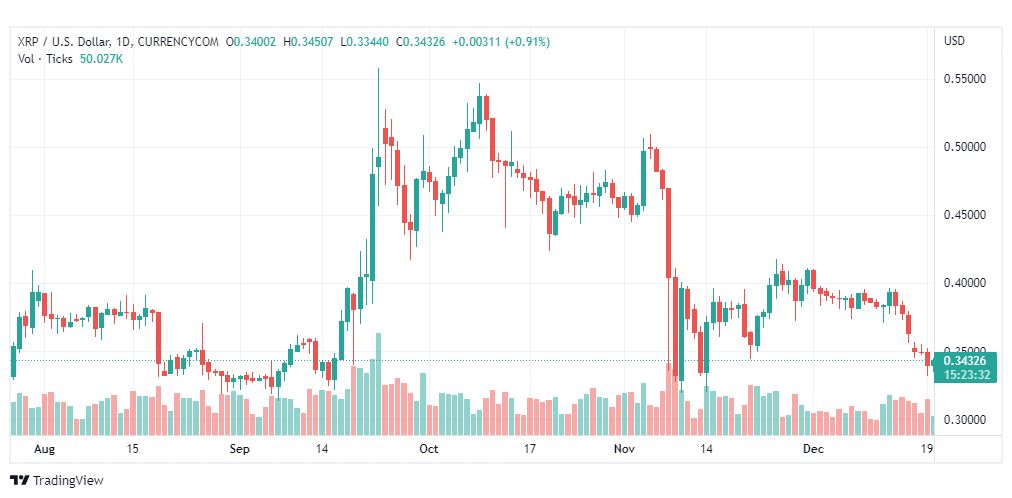
Task: Click the 0.50000 price axis label
Action: point(965,147)
